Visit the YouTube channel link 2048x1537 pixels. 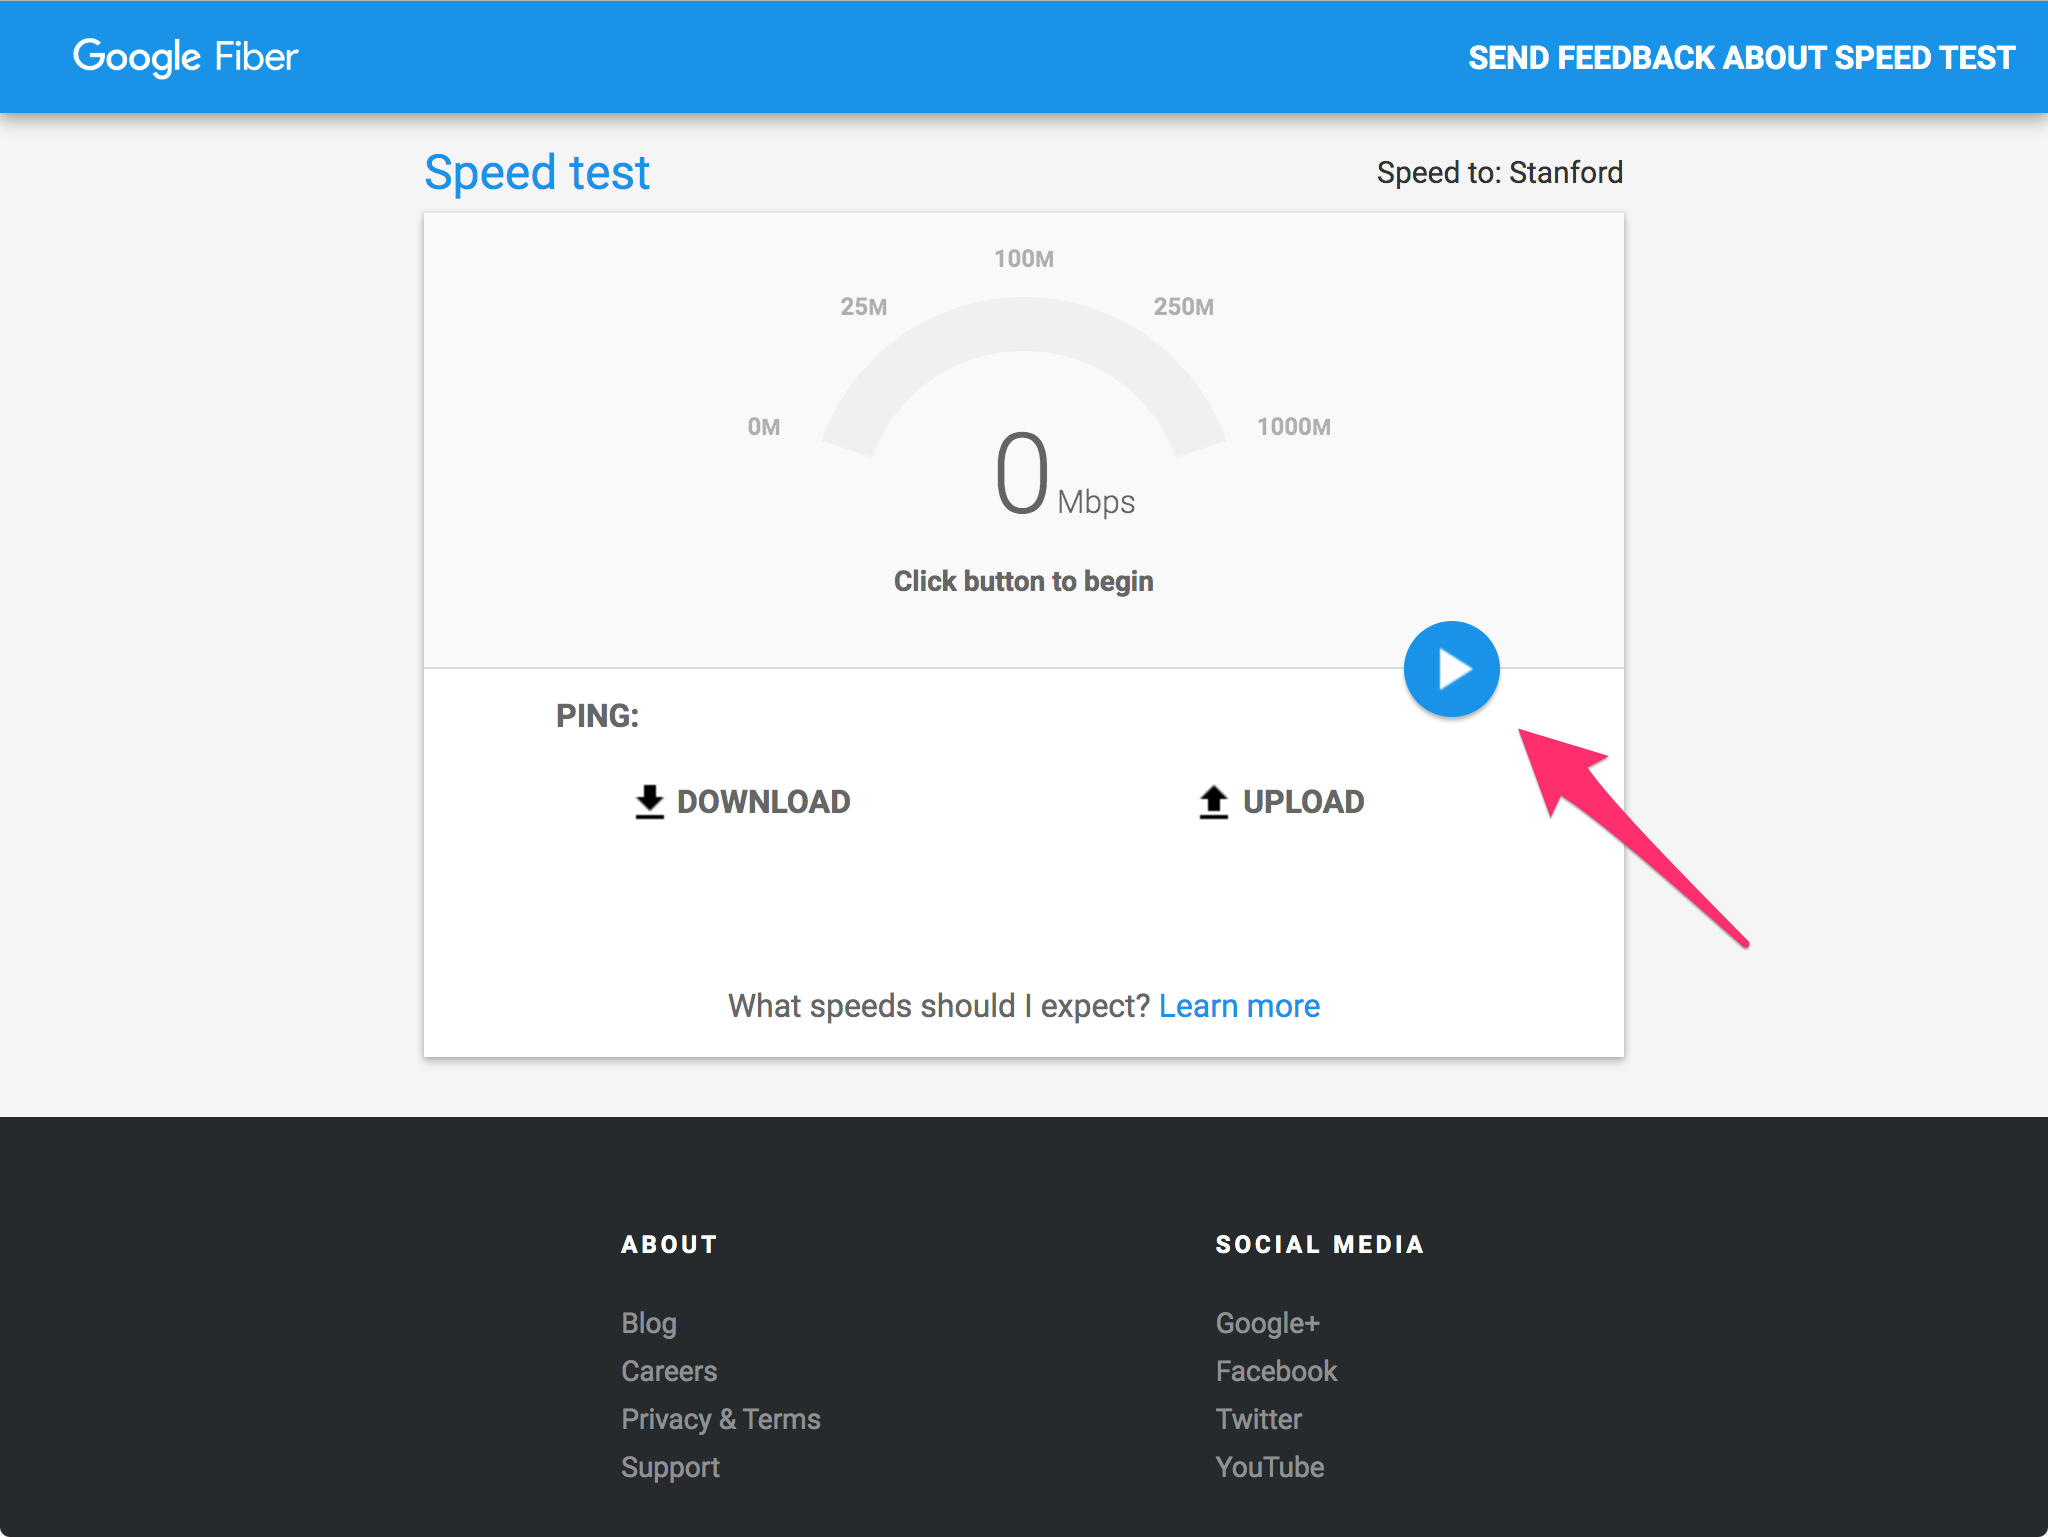pos(1269,1467)
